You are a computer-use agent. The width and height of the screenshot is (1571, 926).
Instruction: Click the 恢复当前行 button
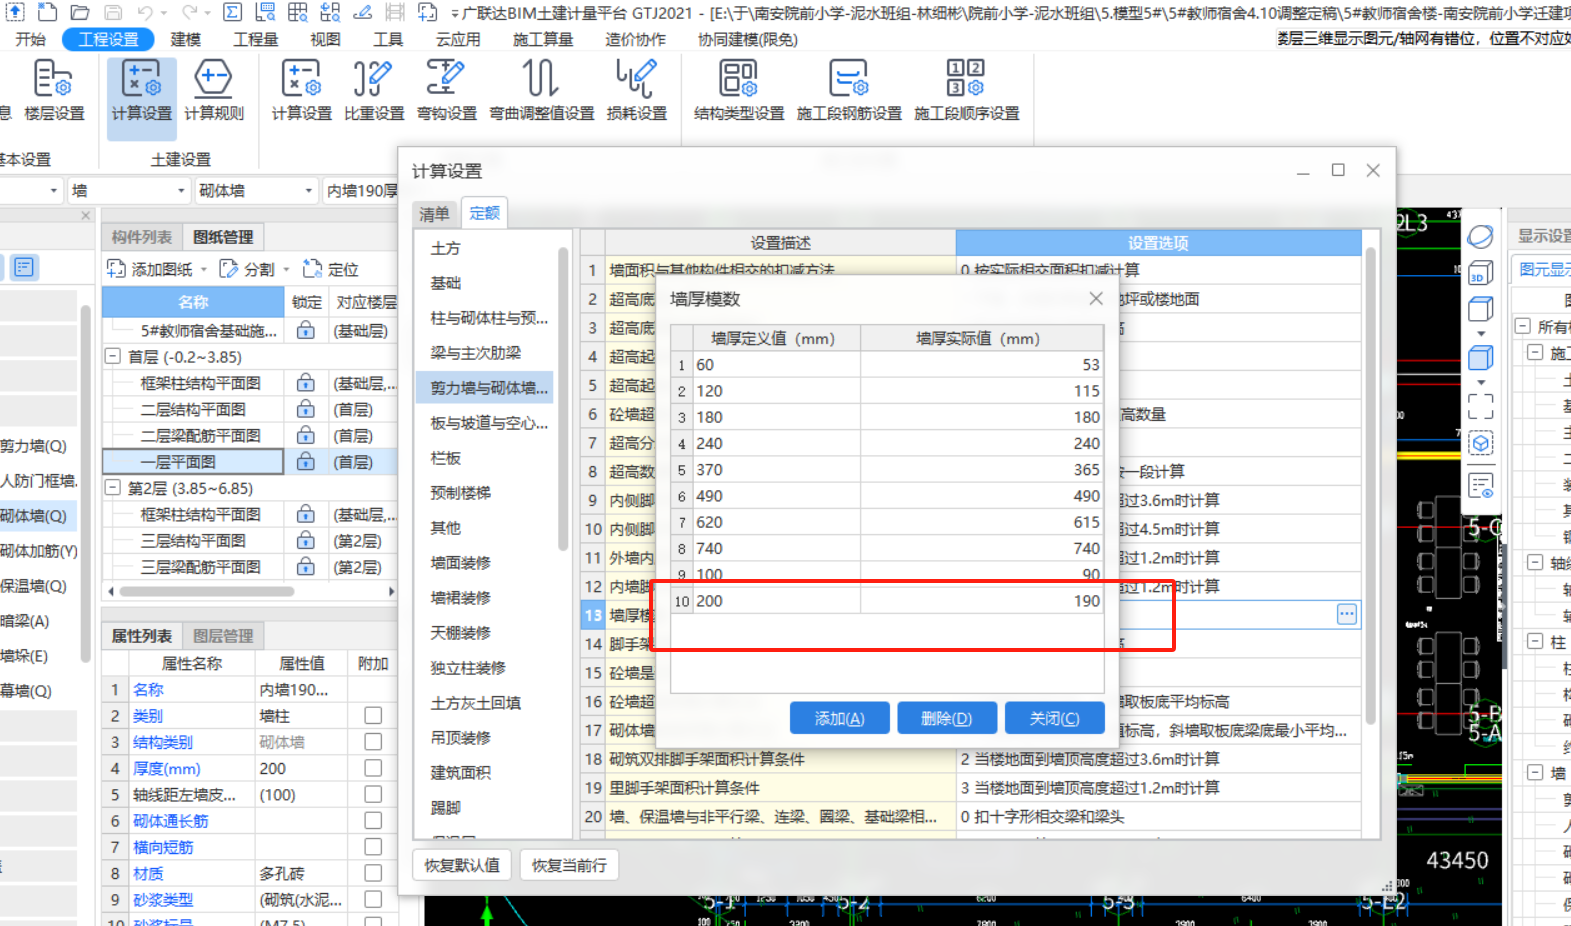coord(569,865)
